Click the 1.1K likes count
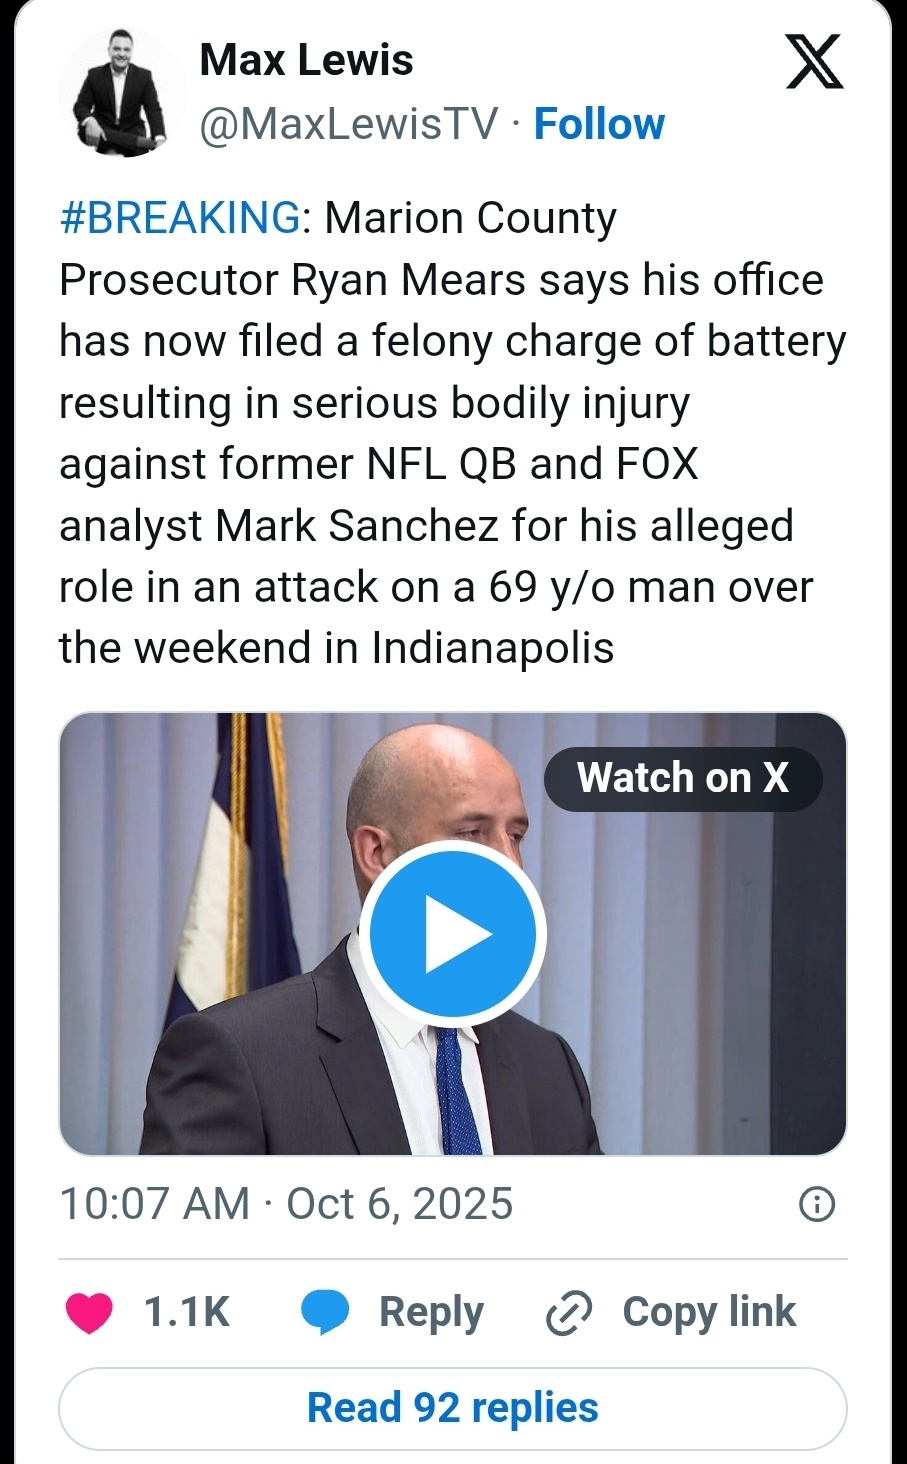The width and height of the screenshot is (907, 1464). [x=187, y=1312]
